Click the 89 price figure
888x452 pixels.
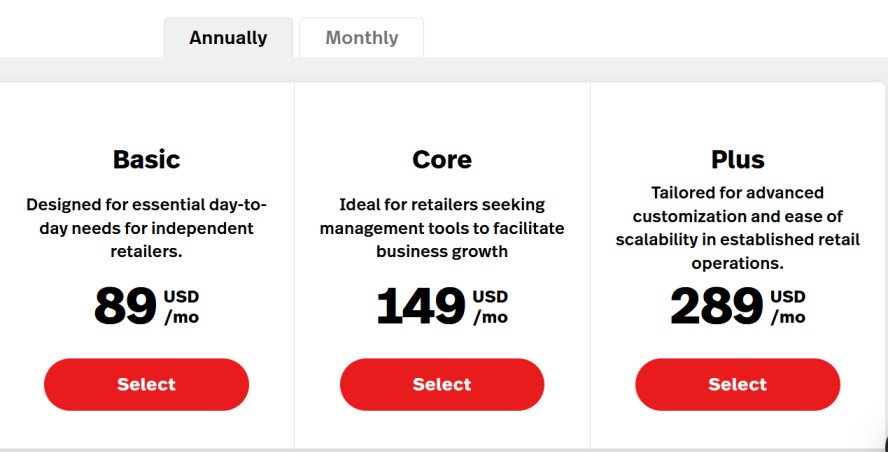125,307
